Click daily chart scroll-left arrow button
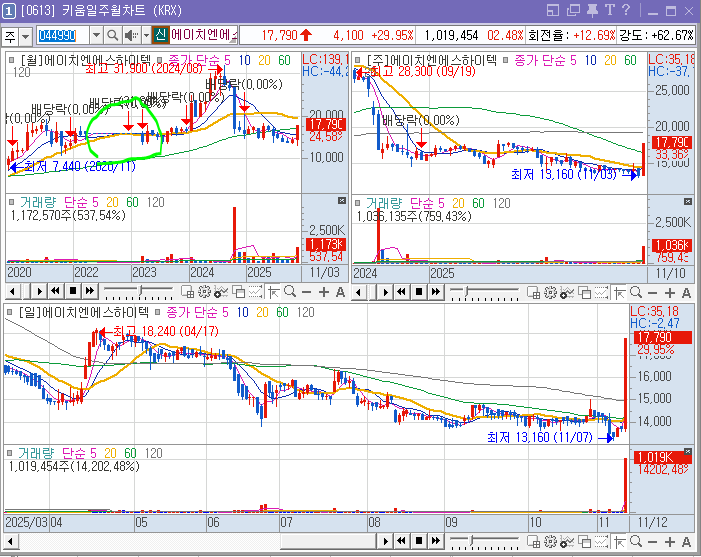The height and width of the screenshot is (557, 701). point(11,542)
